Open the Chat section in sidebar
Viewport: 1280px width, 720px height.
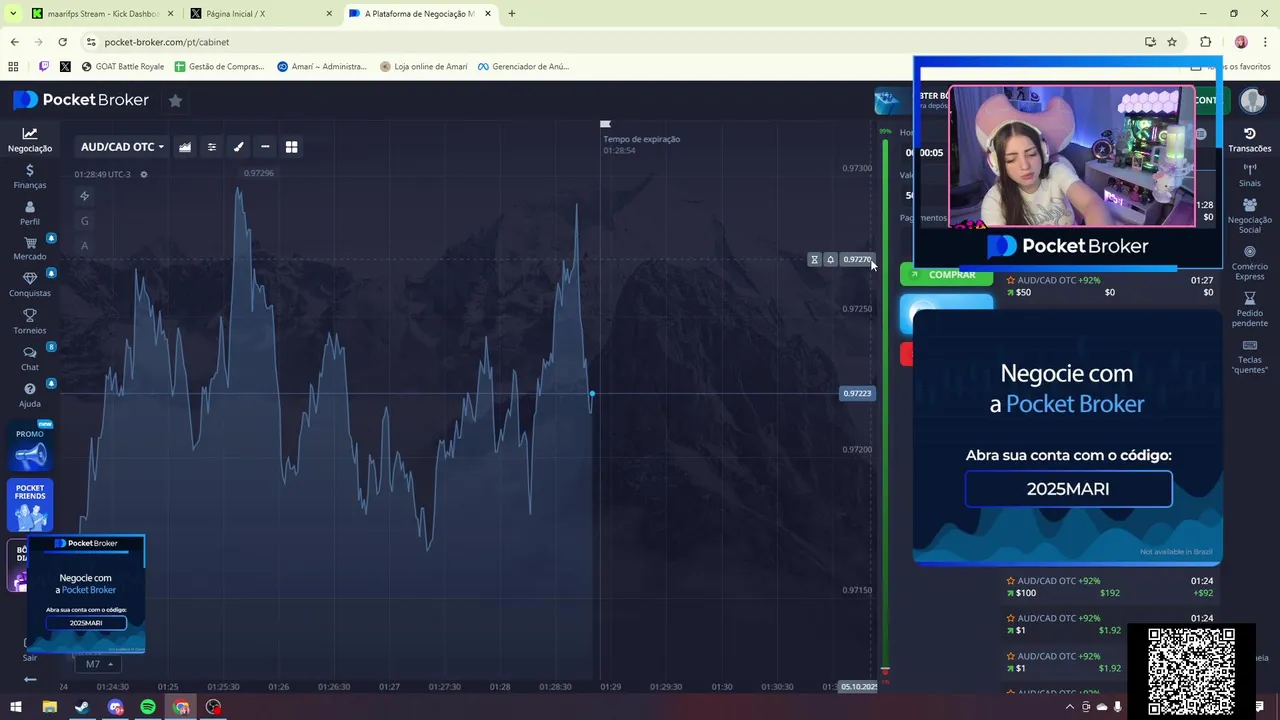pyautogui.click(x=30, y=359)
